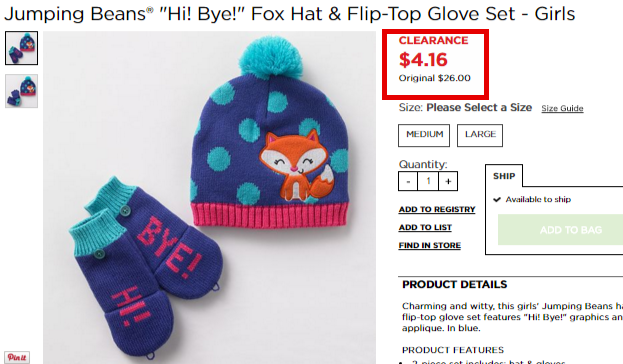Viewport: 623px width, 364px height.
Task: Open the Size Guide link
Action: pos(562,108)
